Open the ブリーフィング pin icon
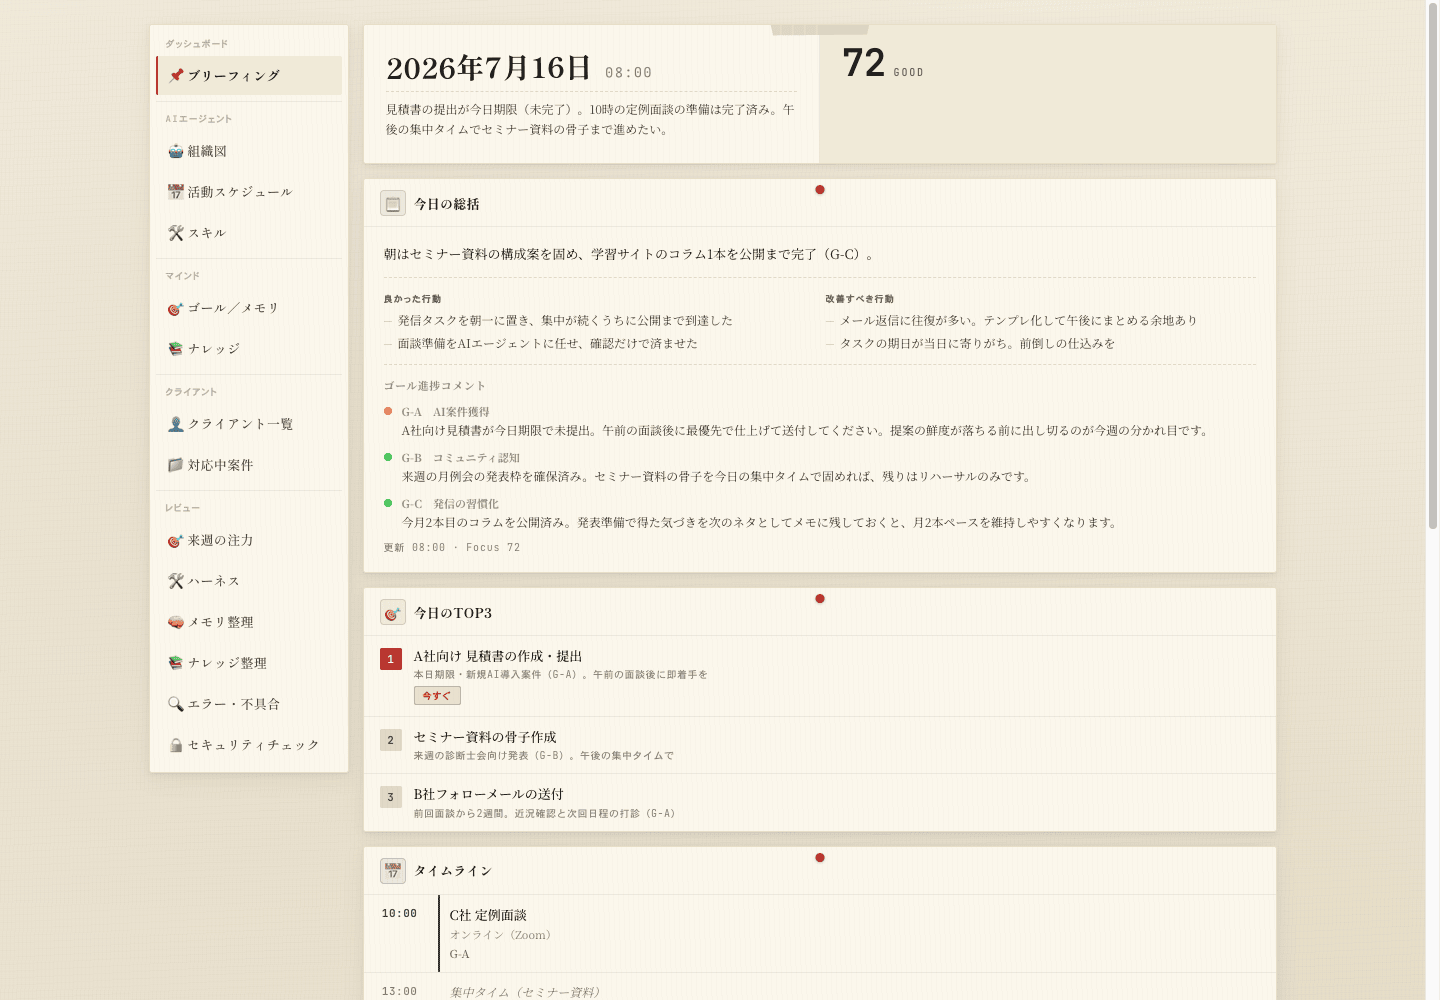1440x1000 pixels. 176,76
